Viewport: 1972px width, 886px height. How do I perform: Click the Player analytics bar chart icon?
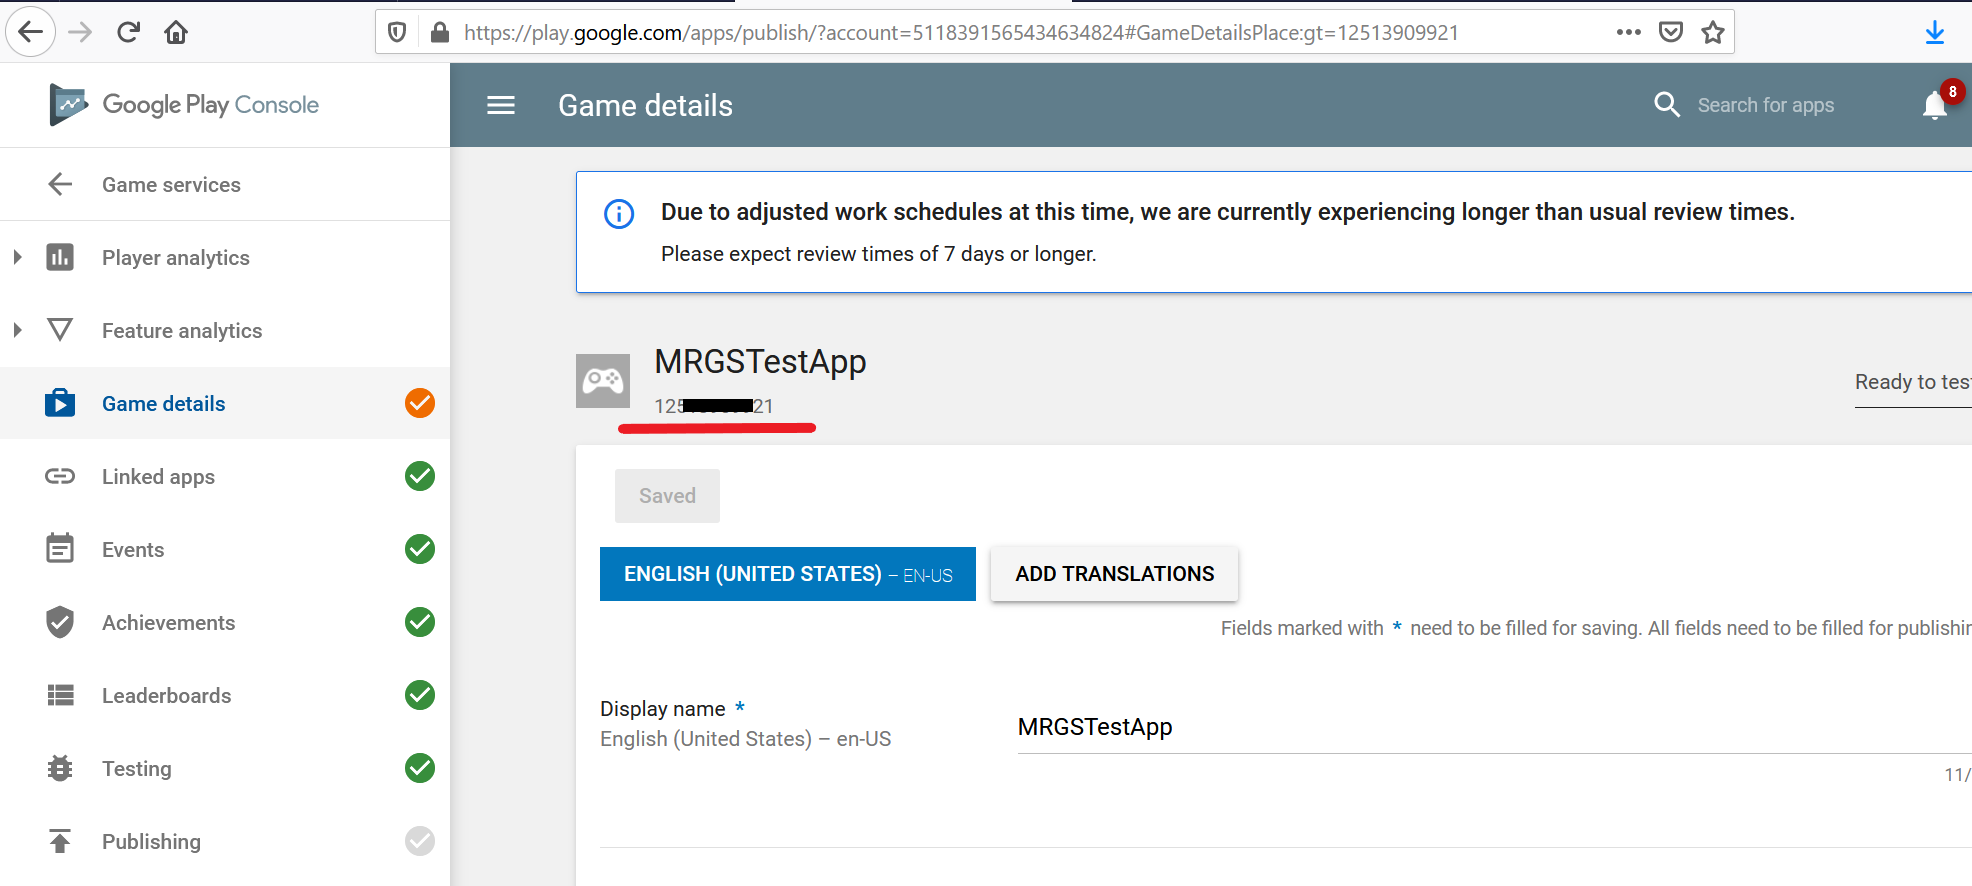(x=60, y=257)
